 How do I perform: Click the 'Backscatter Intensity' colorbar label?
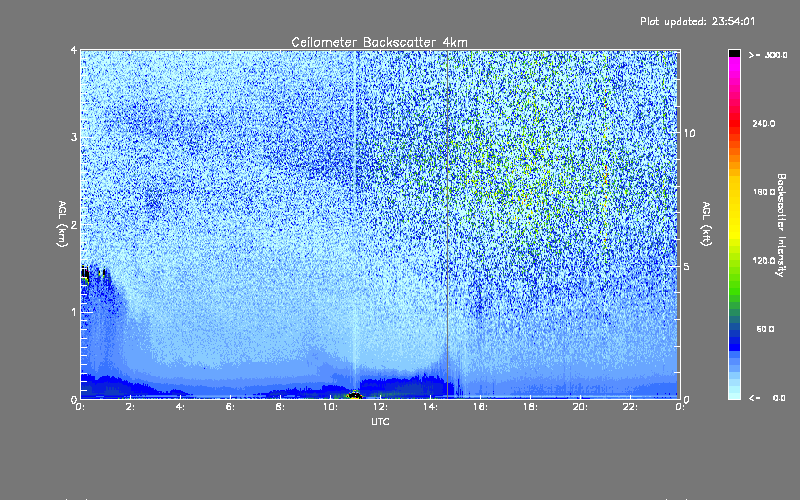tap(781, 225)
